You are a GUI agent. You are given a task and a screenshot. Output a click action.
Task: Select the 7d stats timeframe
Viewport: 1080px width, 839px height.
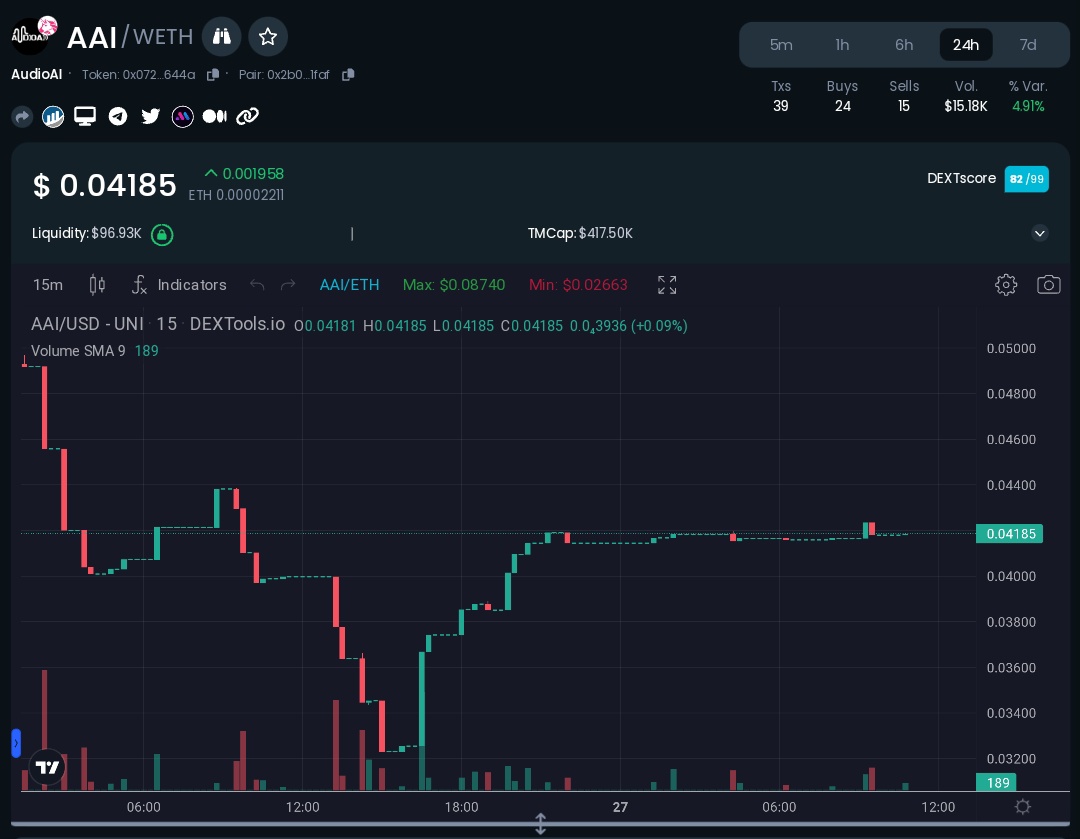[1028, 45]
